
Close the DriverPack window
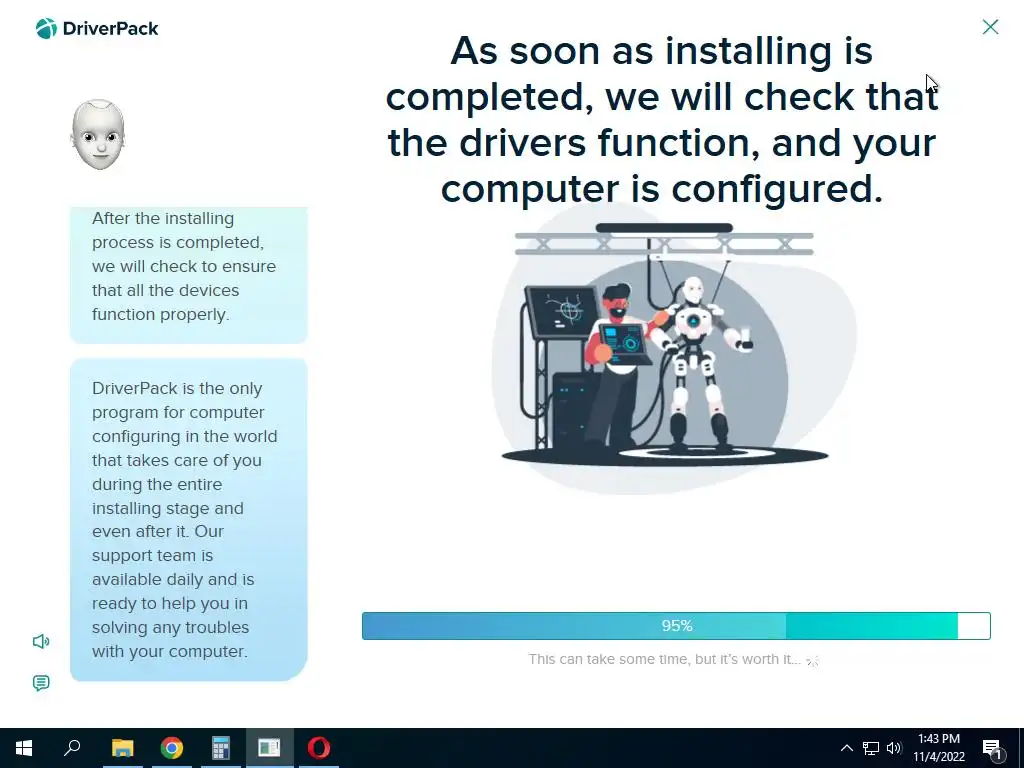(x=990, y=27)
